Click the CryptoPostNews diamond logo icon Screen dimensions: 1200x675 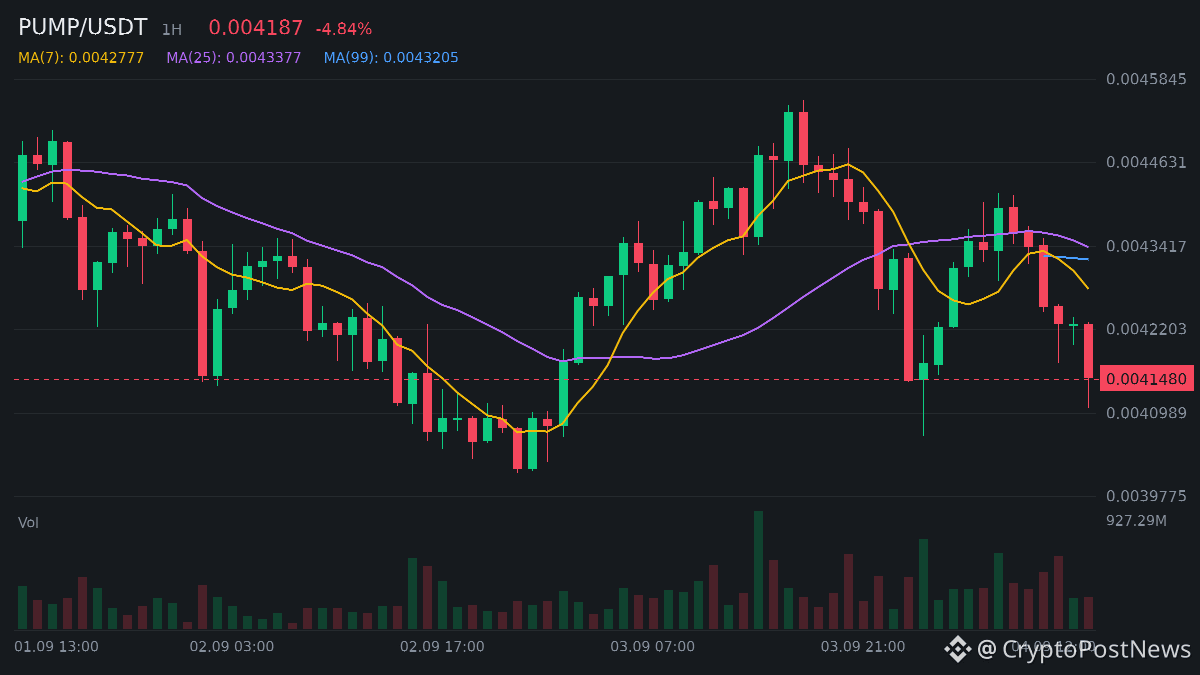point(958,649)
